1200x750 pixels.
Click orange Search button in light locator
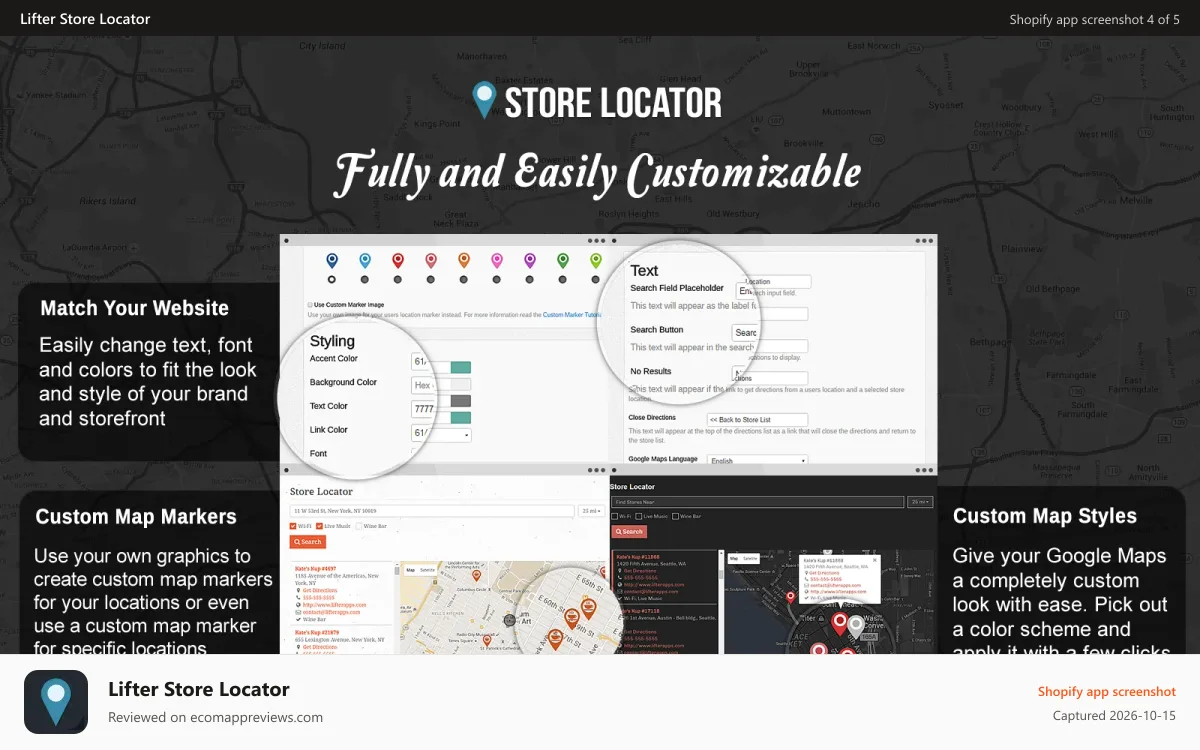click(x=307, y=542)
